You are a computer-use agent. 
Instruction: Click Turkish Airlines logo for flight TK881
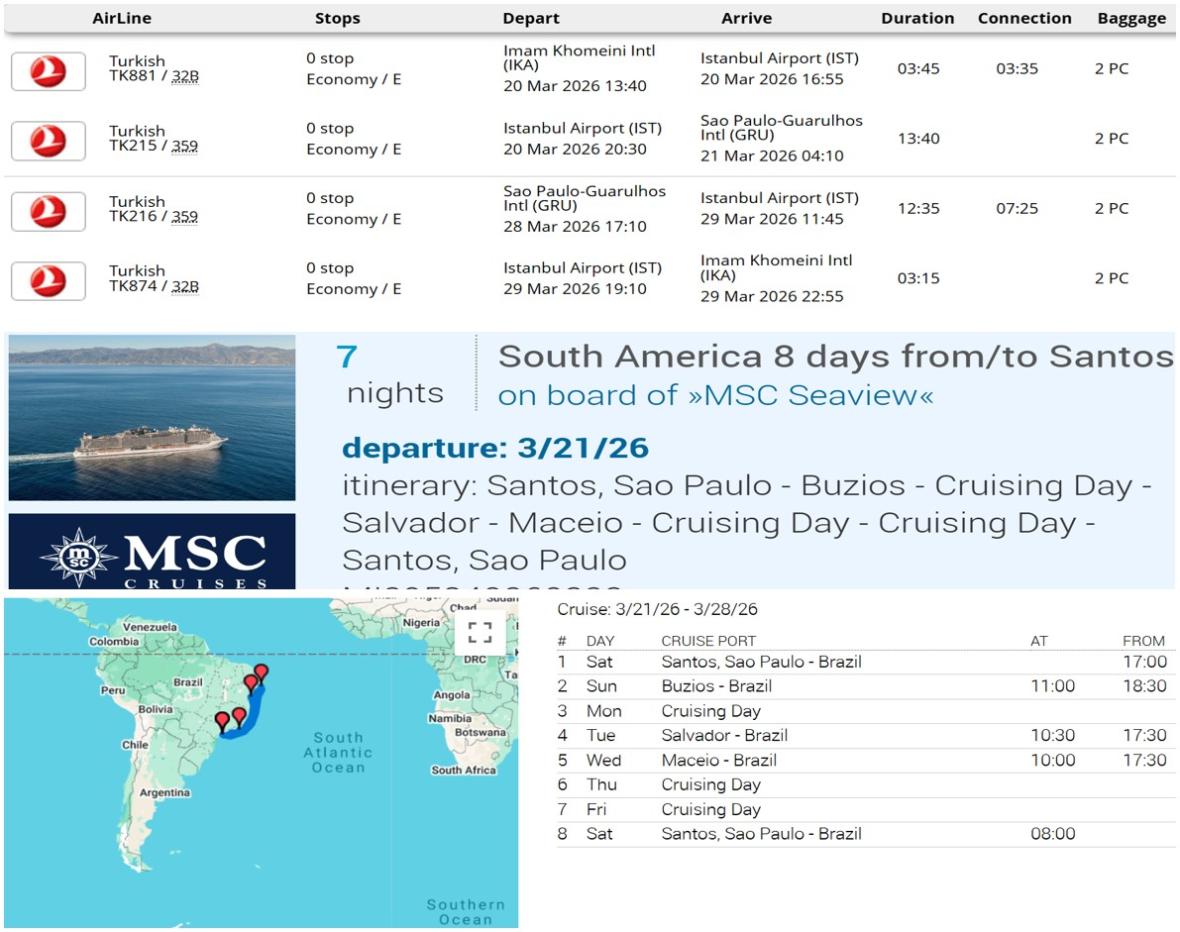tap(48, 71)
